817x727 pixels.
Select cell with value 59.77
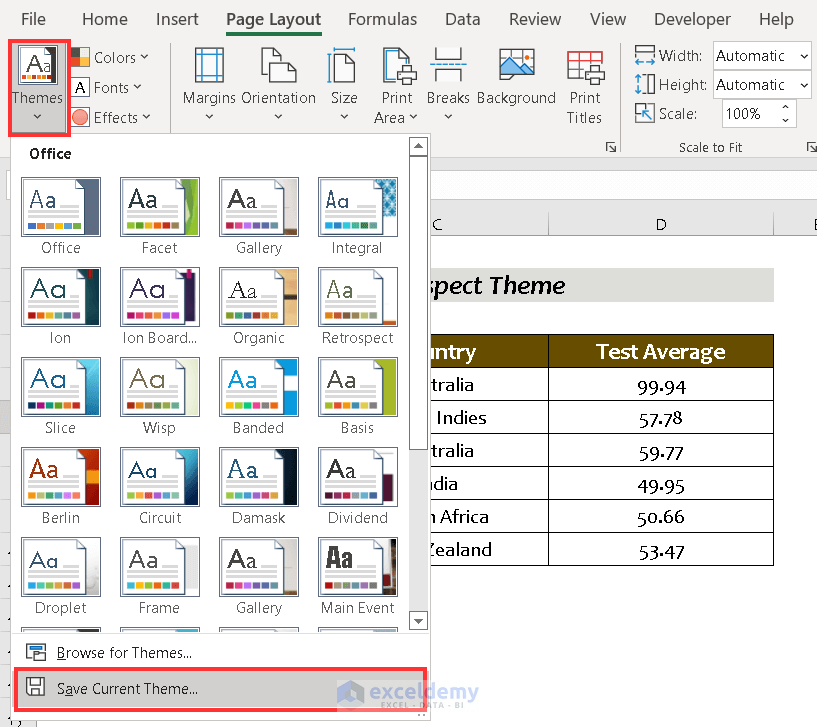click(661, 450)
